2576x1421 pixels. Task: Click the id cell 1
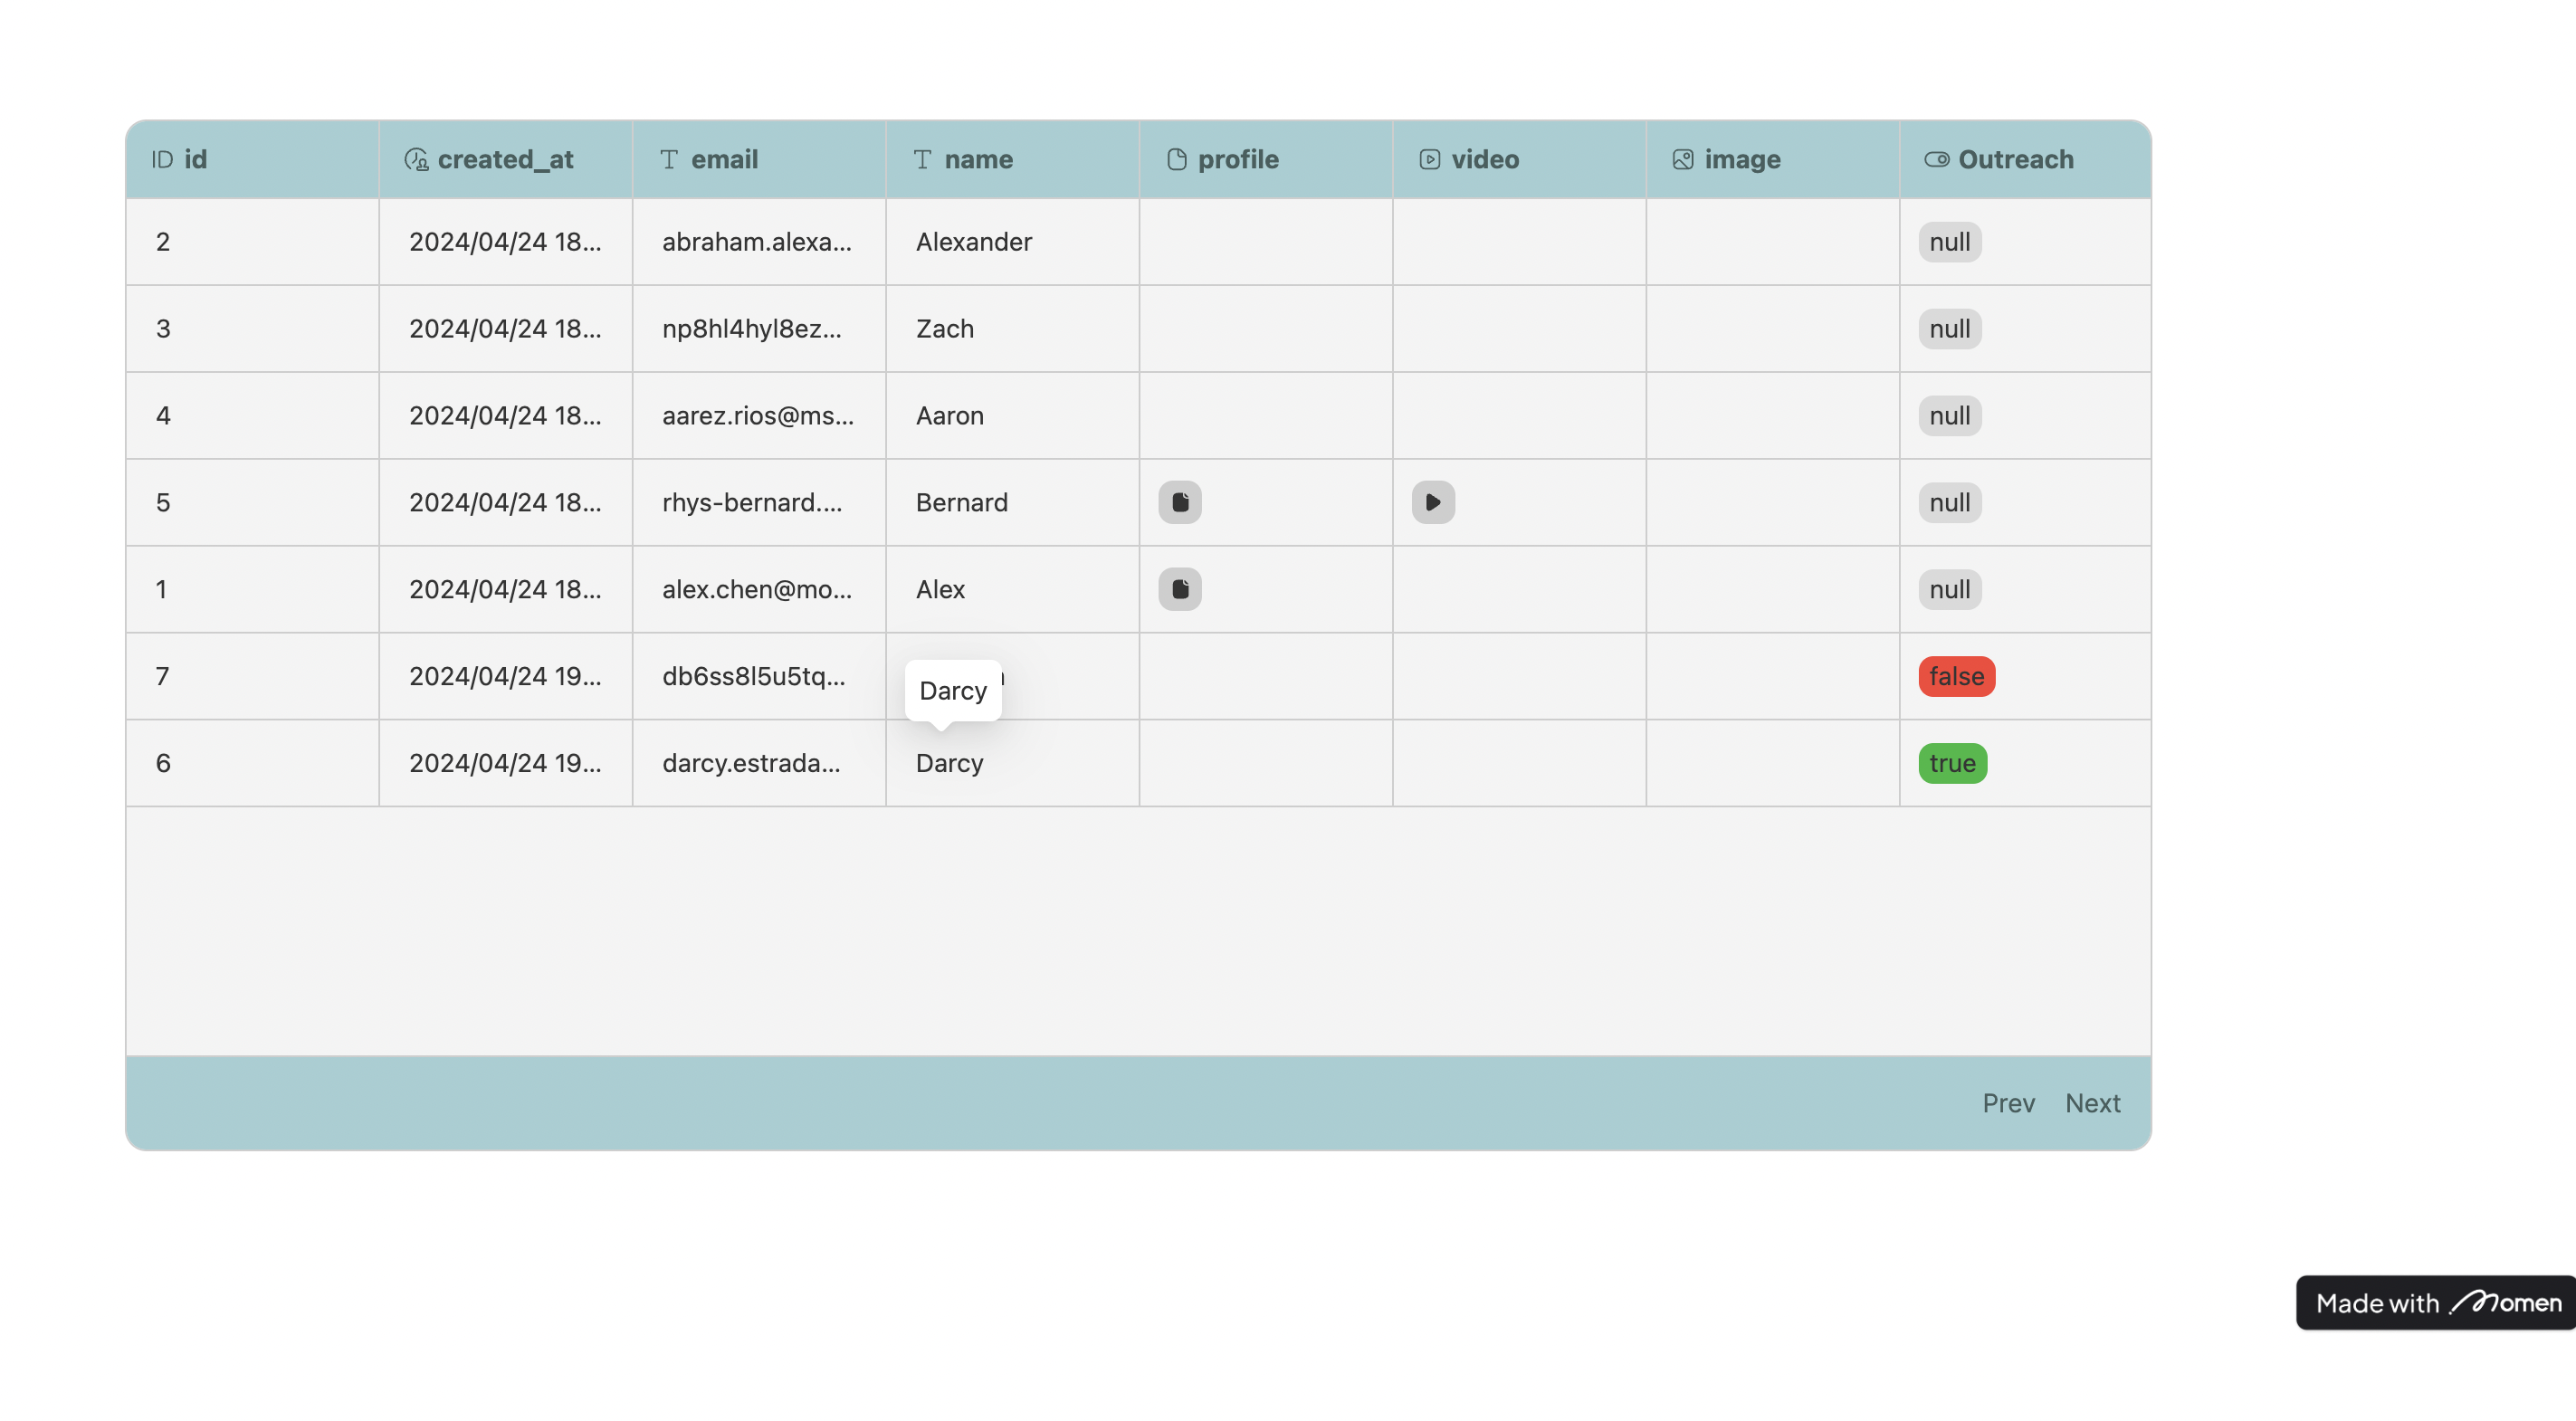[x=253, y=589]
